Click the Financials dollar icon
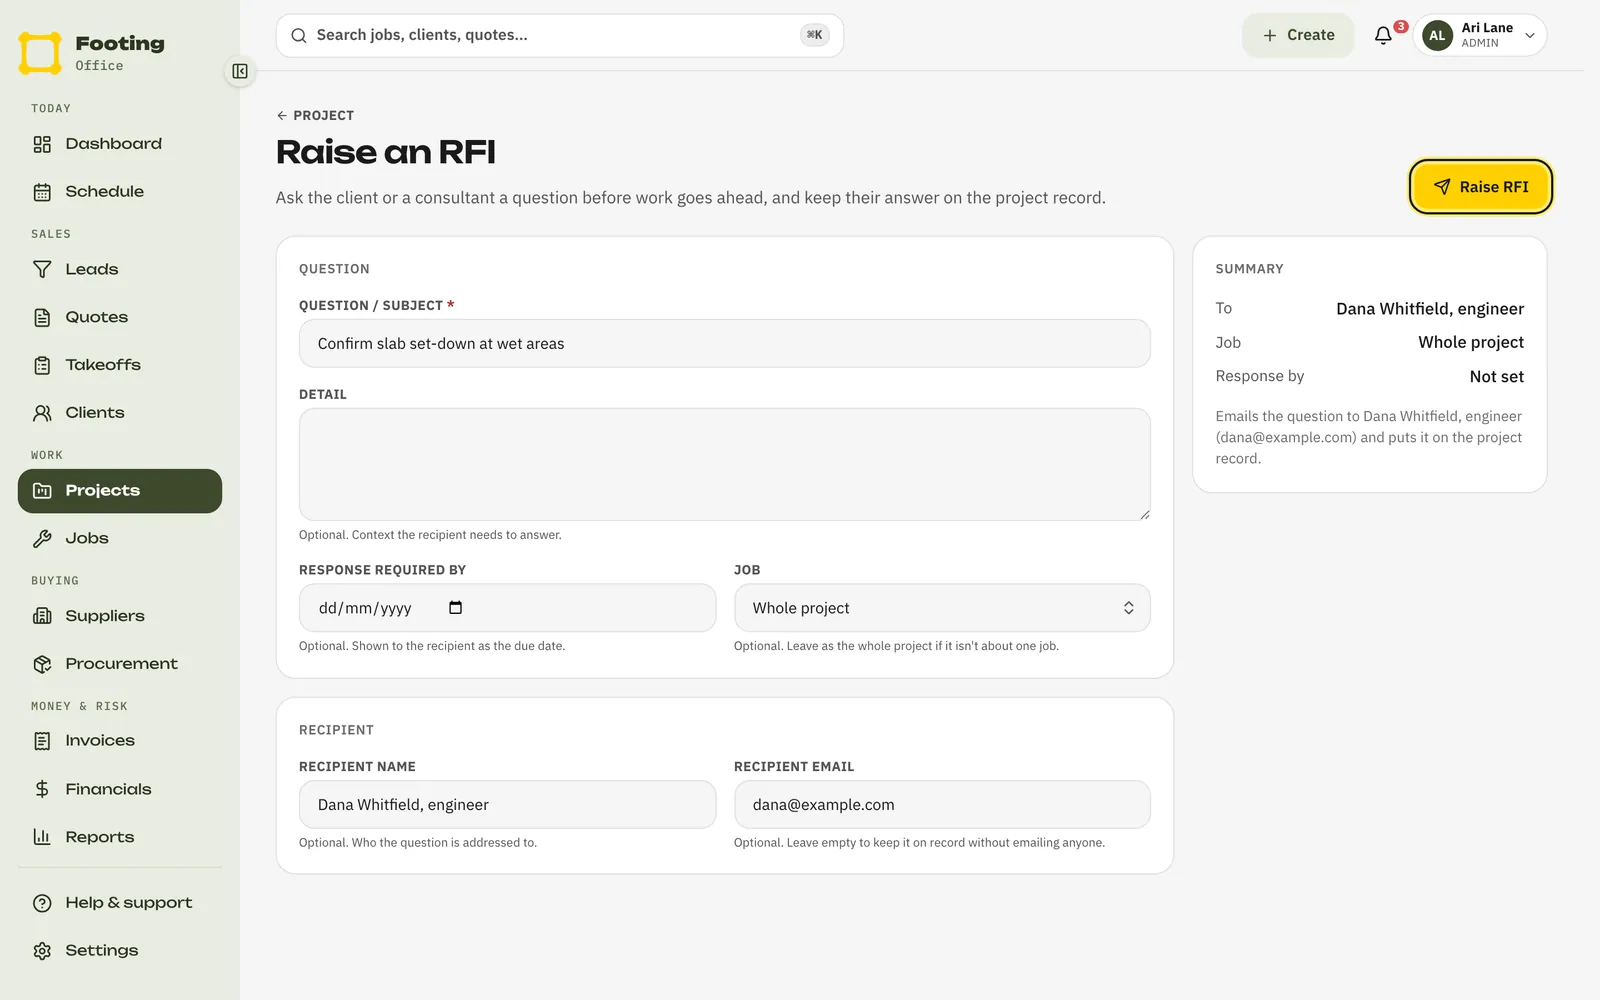Screen dimensions: 1600x1000 42,789
